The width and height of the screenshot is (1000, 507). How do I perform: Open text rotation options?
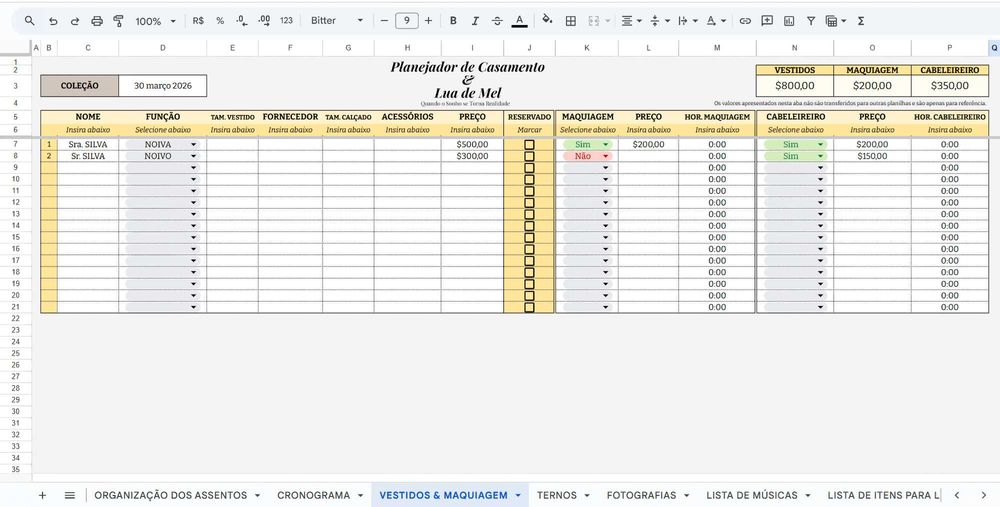(716, 20)
